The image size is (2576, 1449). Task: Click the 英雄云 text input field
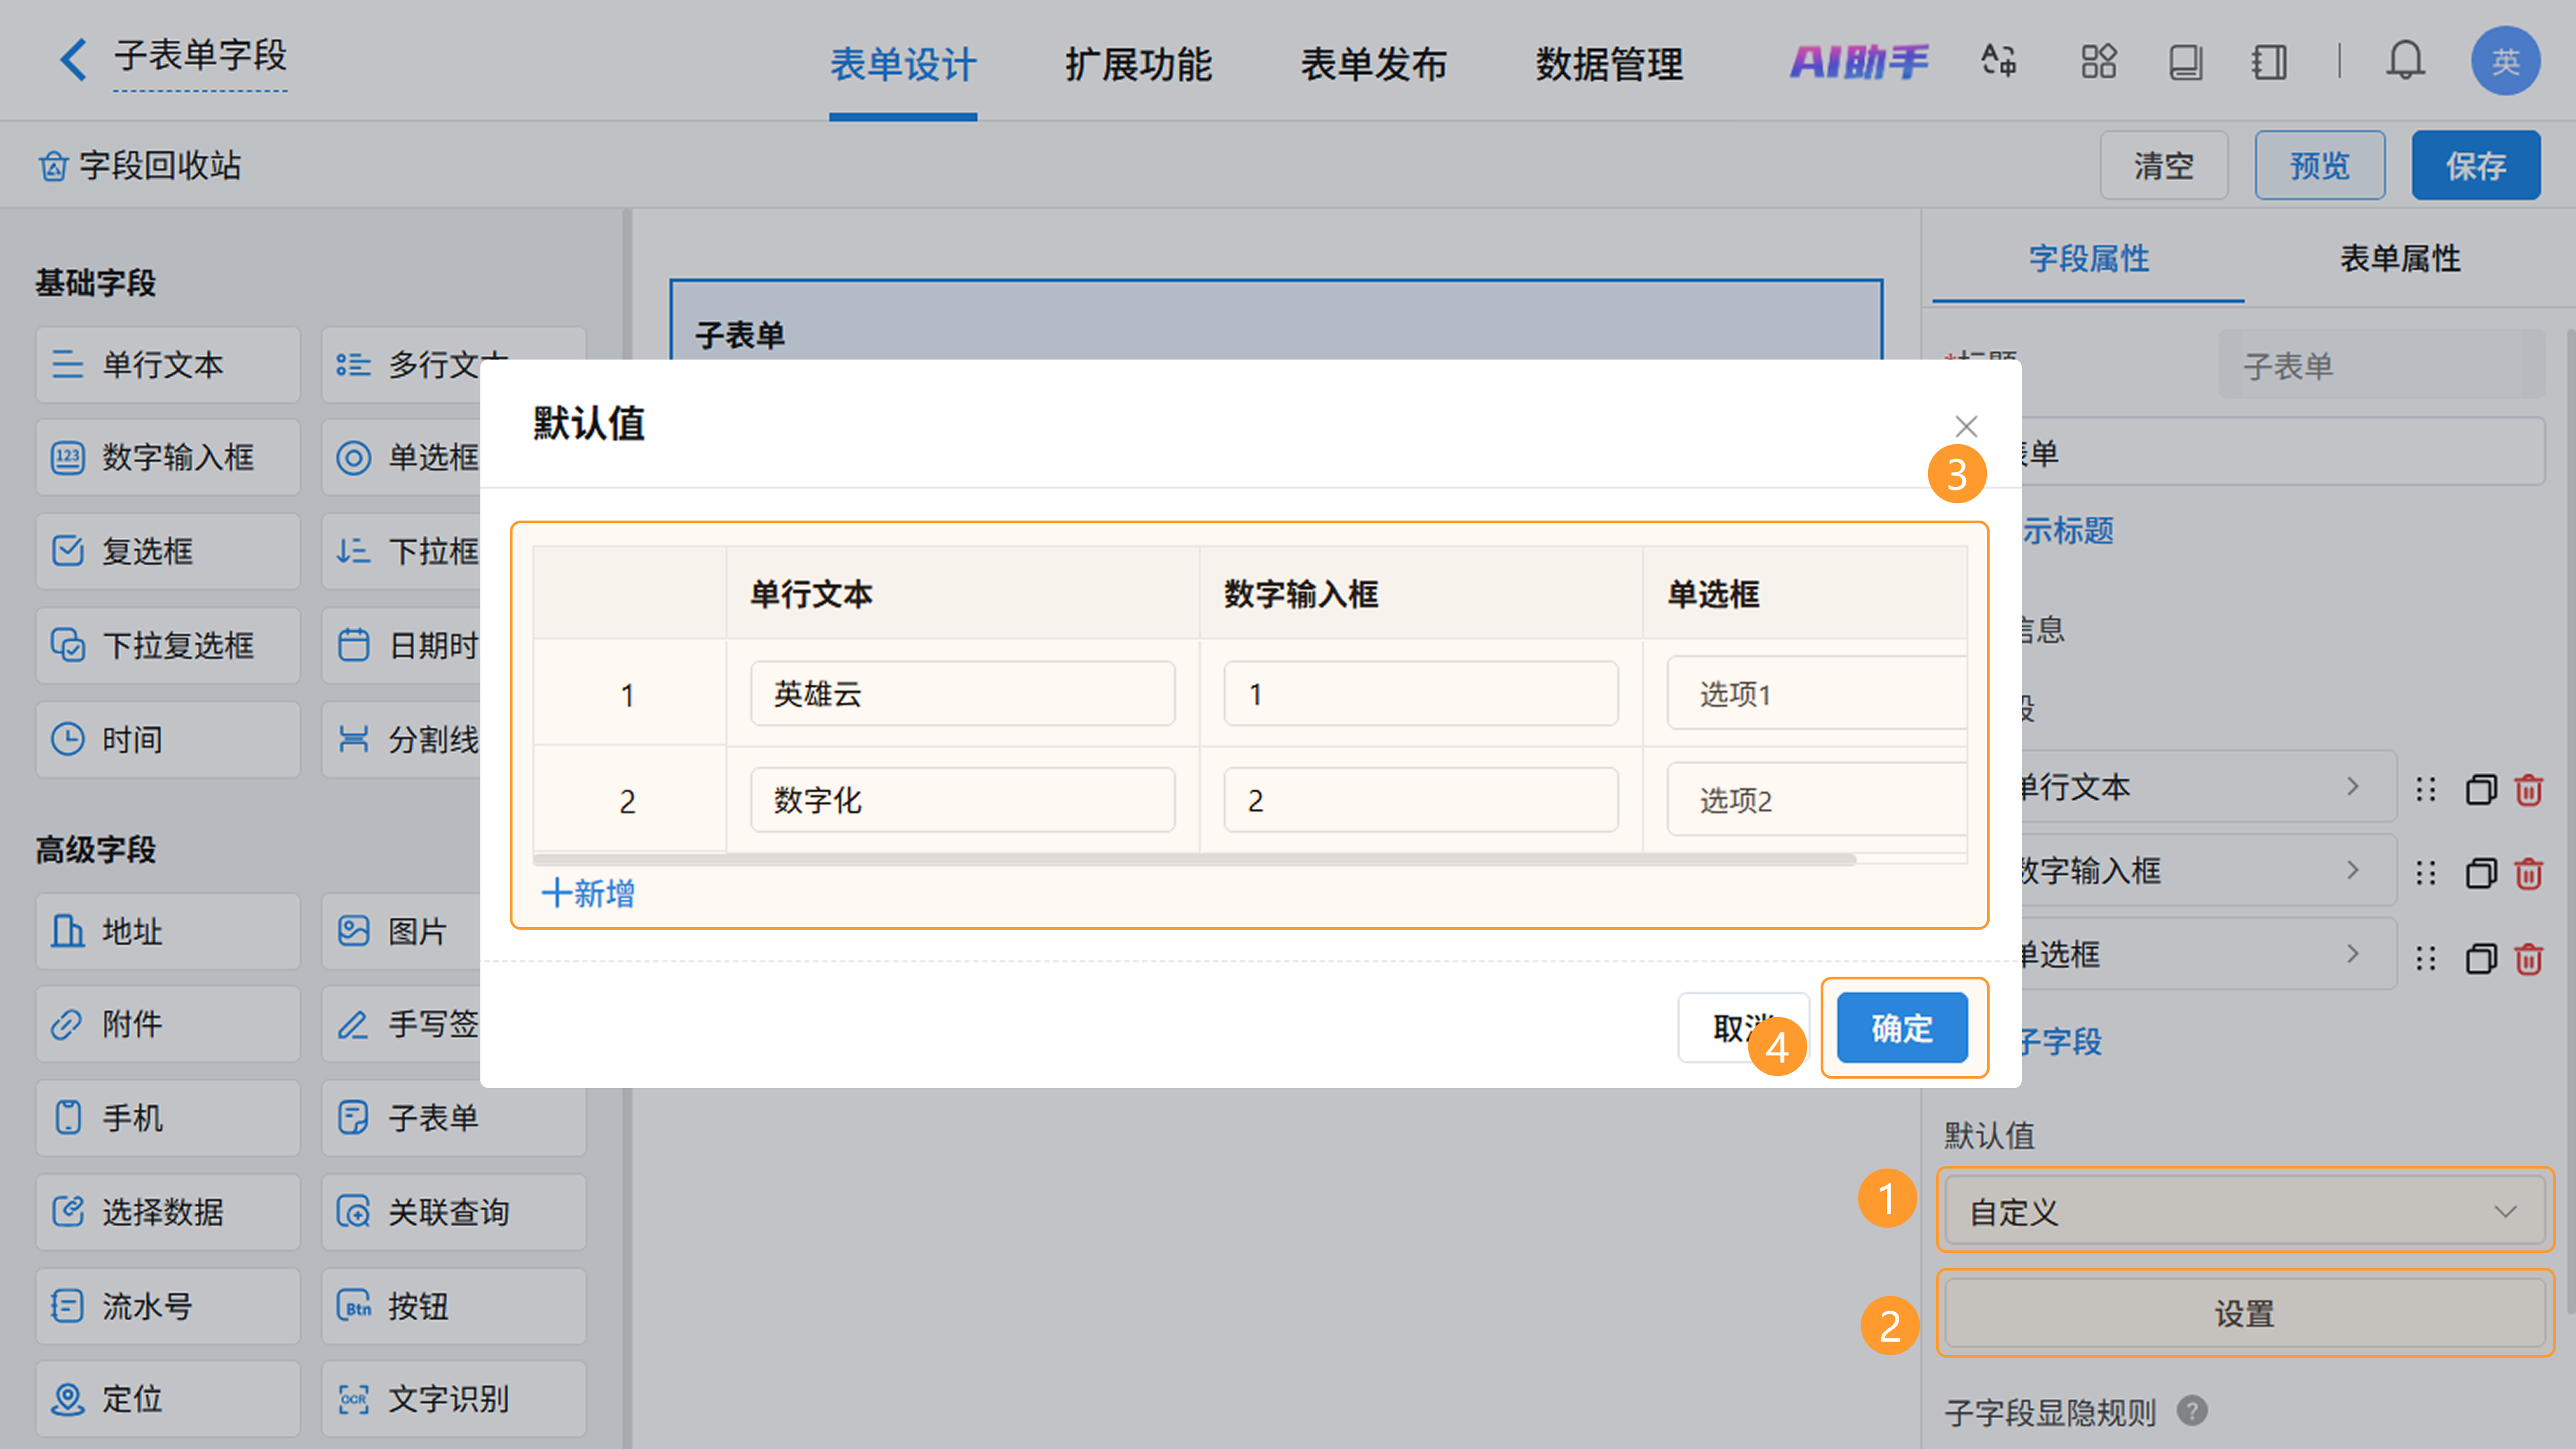[x=962, y=694]
